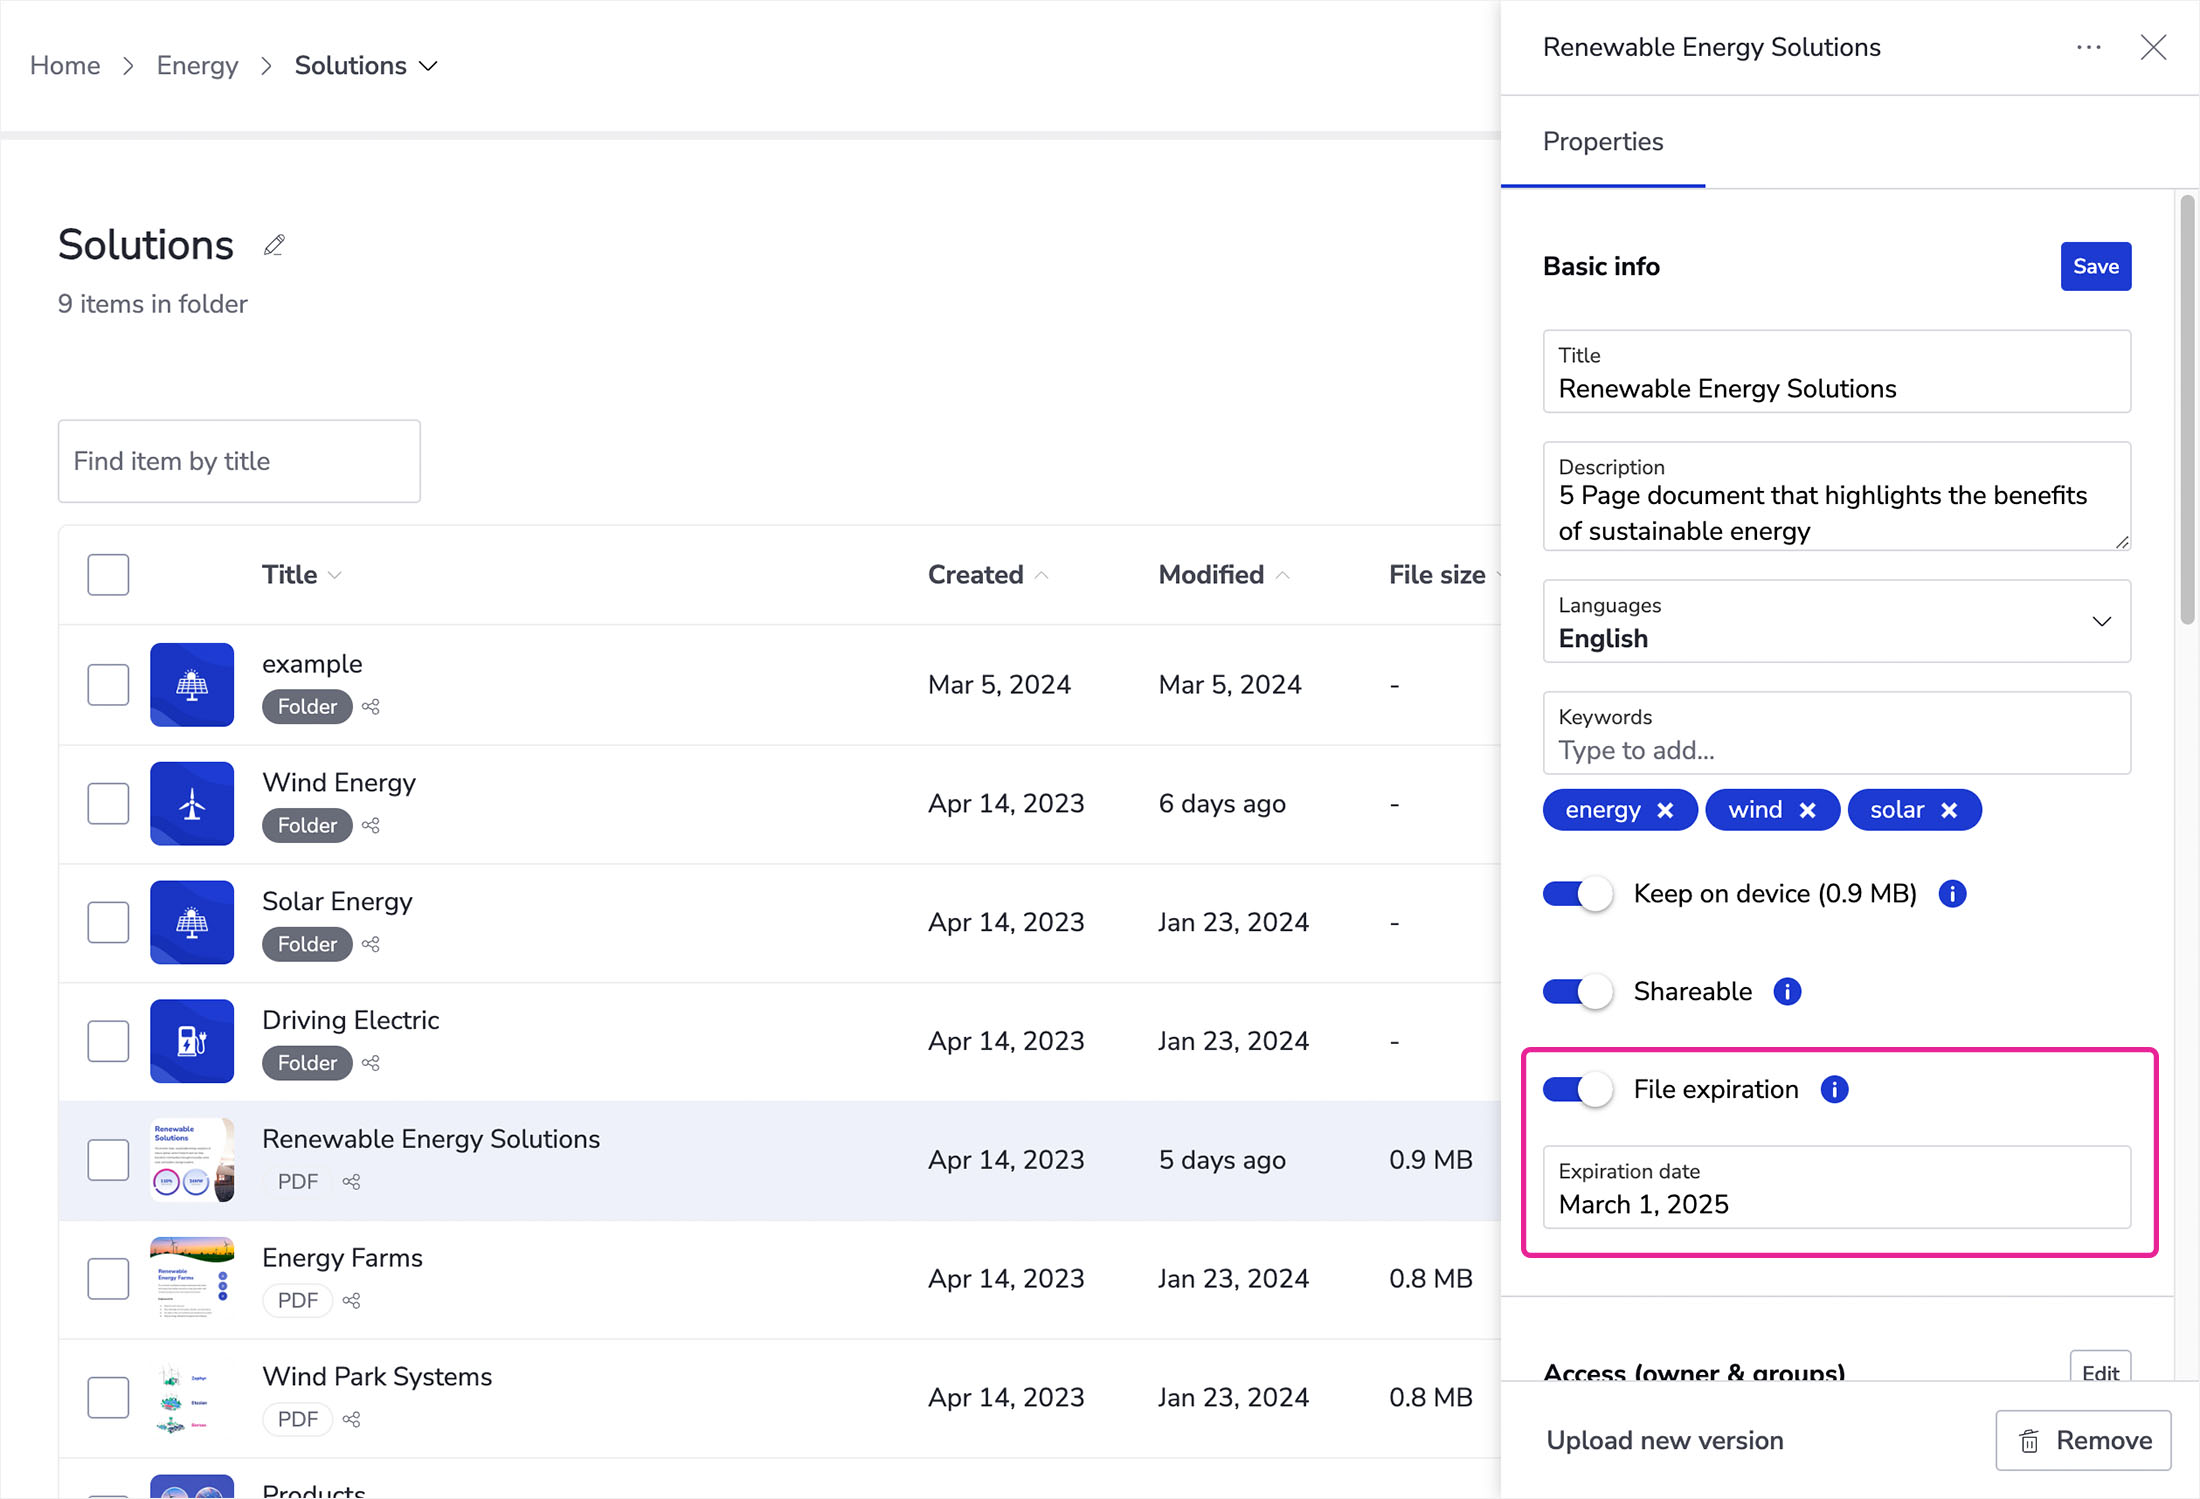Click the share icon on the Renewable Energy Solutions PDF
Viewport: 2200px width, 1499px height.
coord(351,1182)
